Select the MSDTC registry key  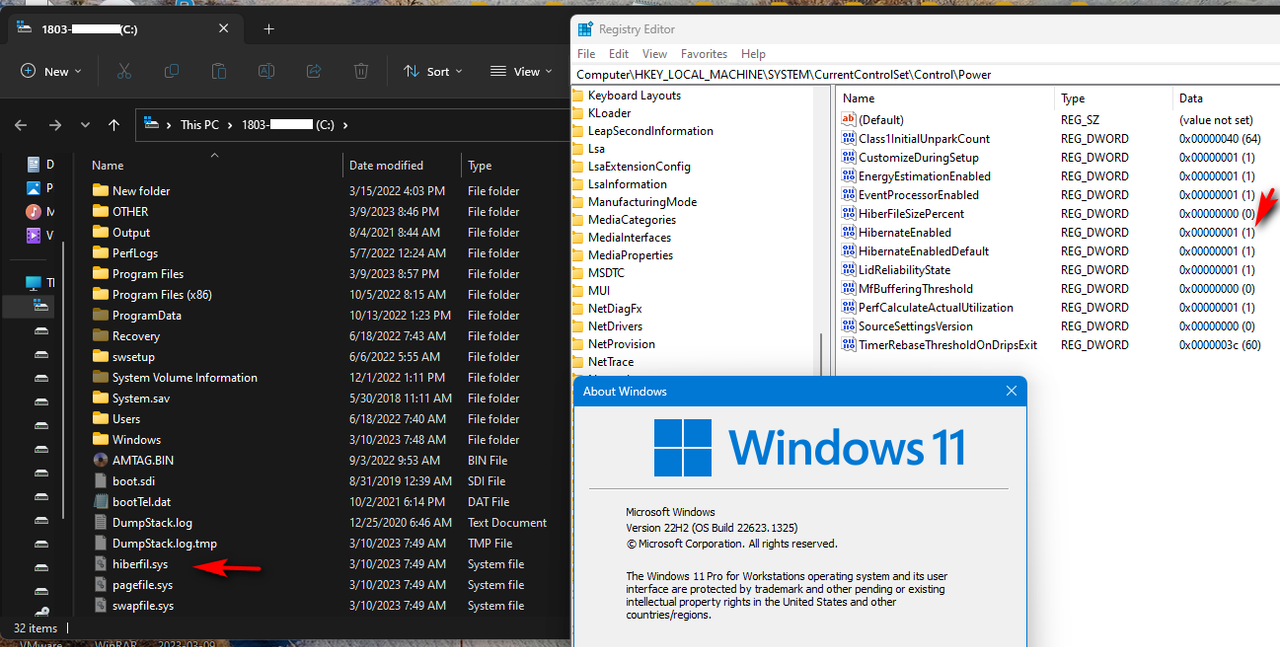[x=606, y=273]
